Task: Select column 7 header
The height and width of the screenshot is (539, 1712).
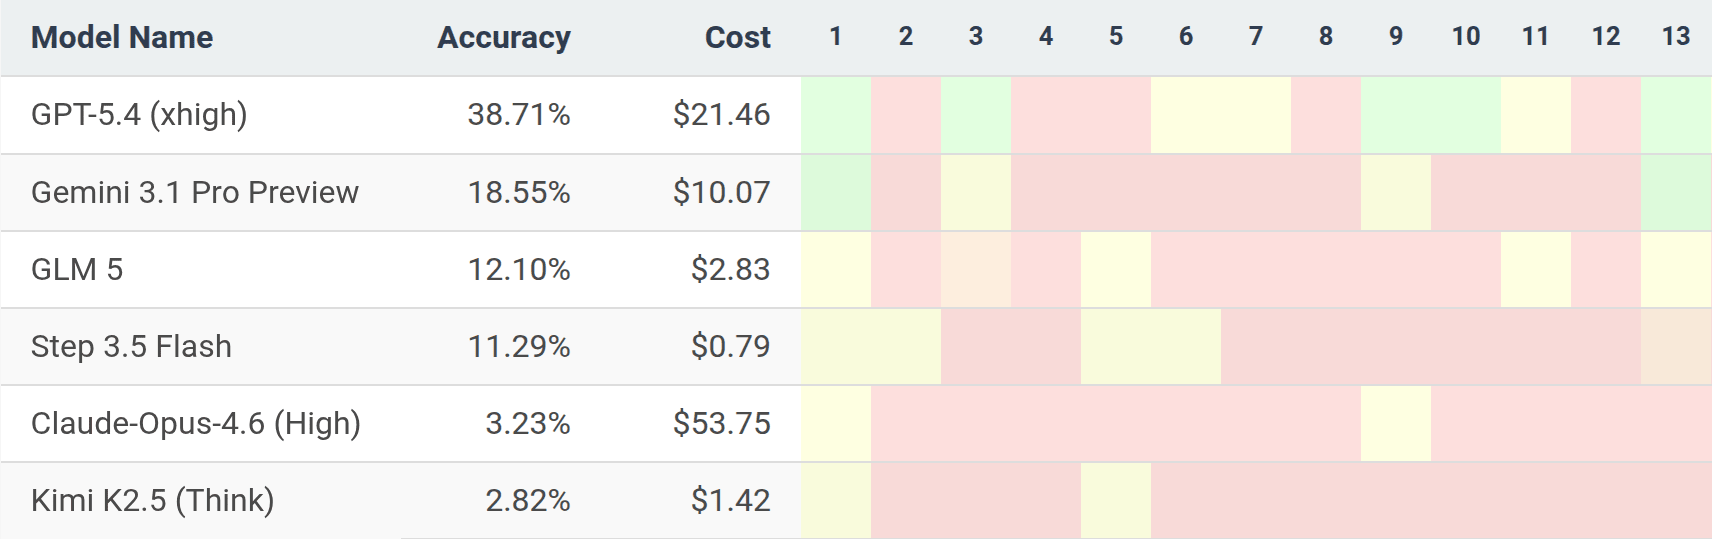Action: click(x=1256, y=37)
